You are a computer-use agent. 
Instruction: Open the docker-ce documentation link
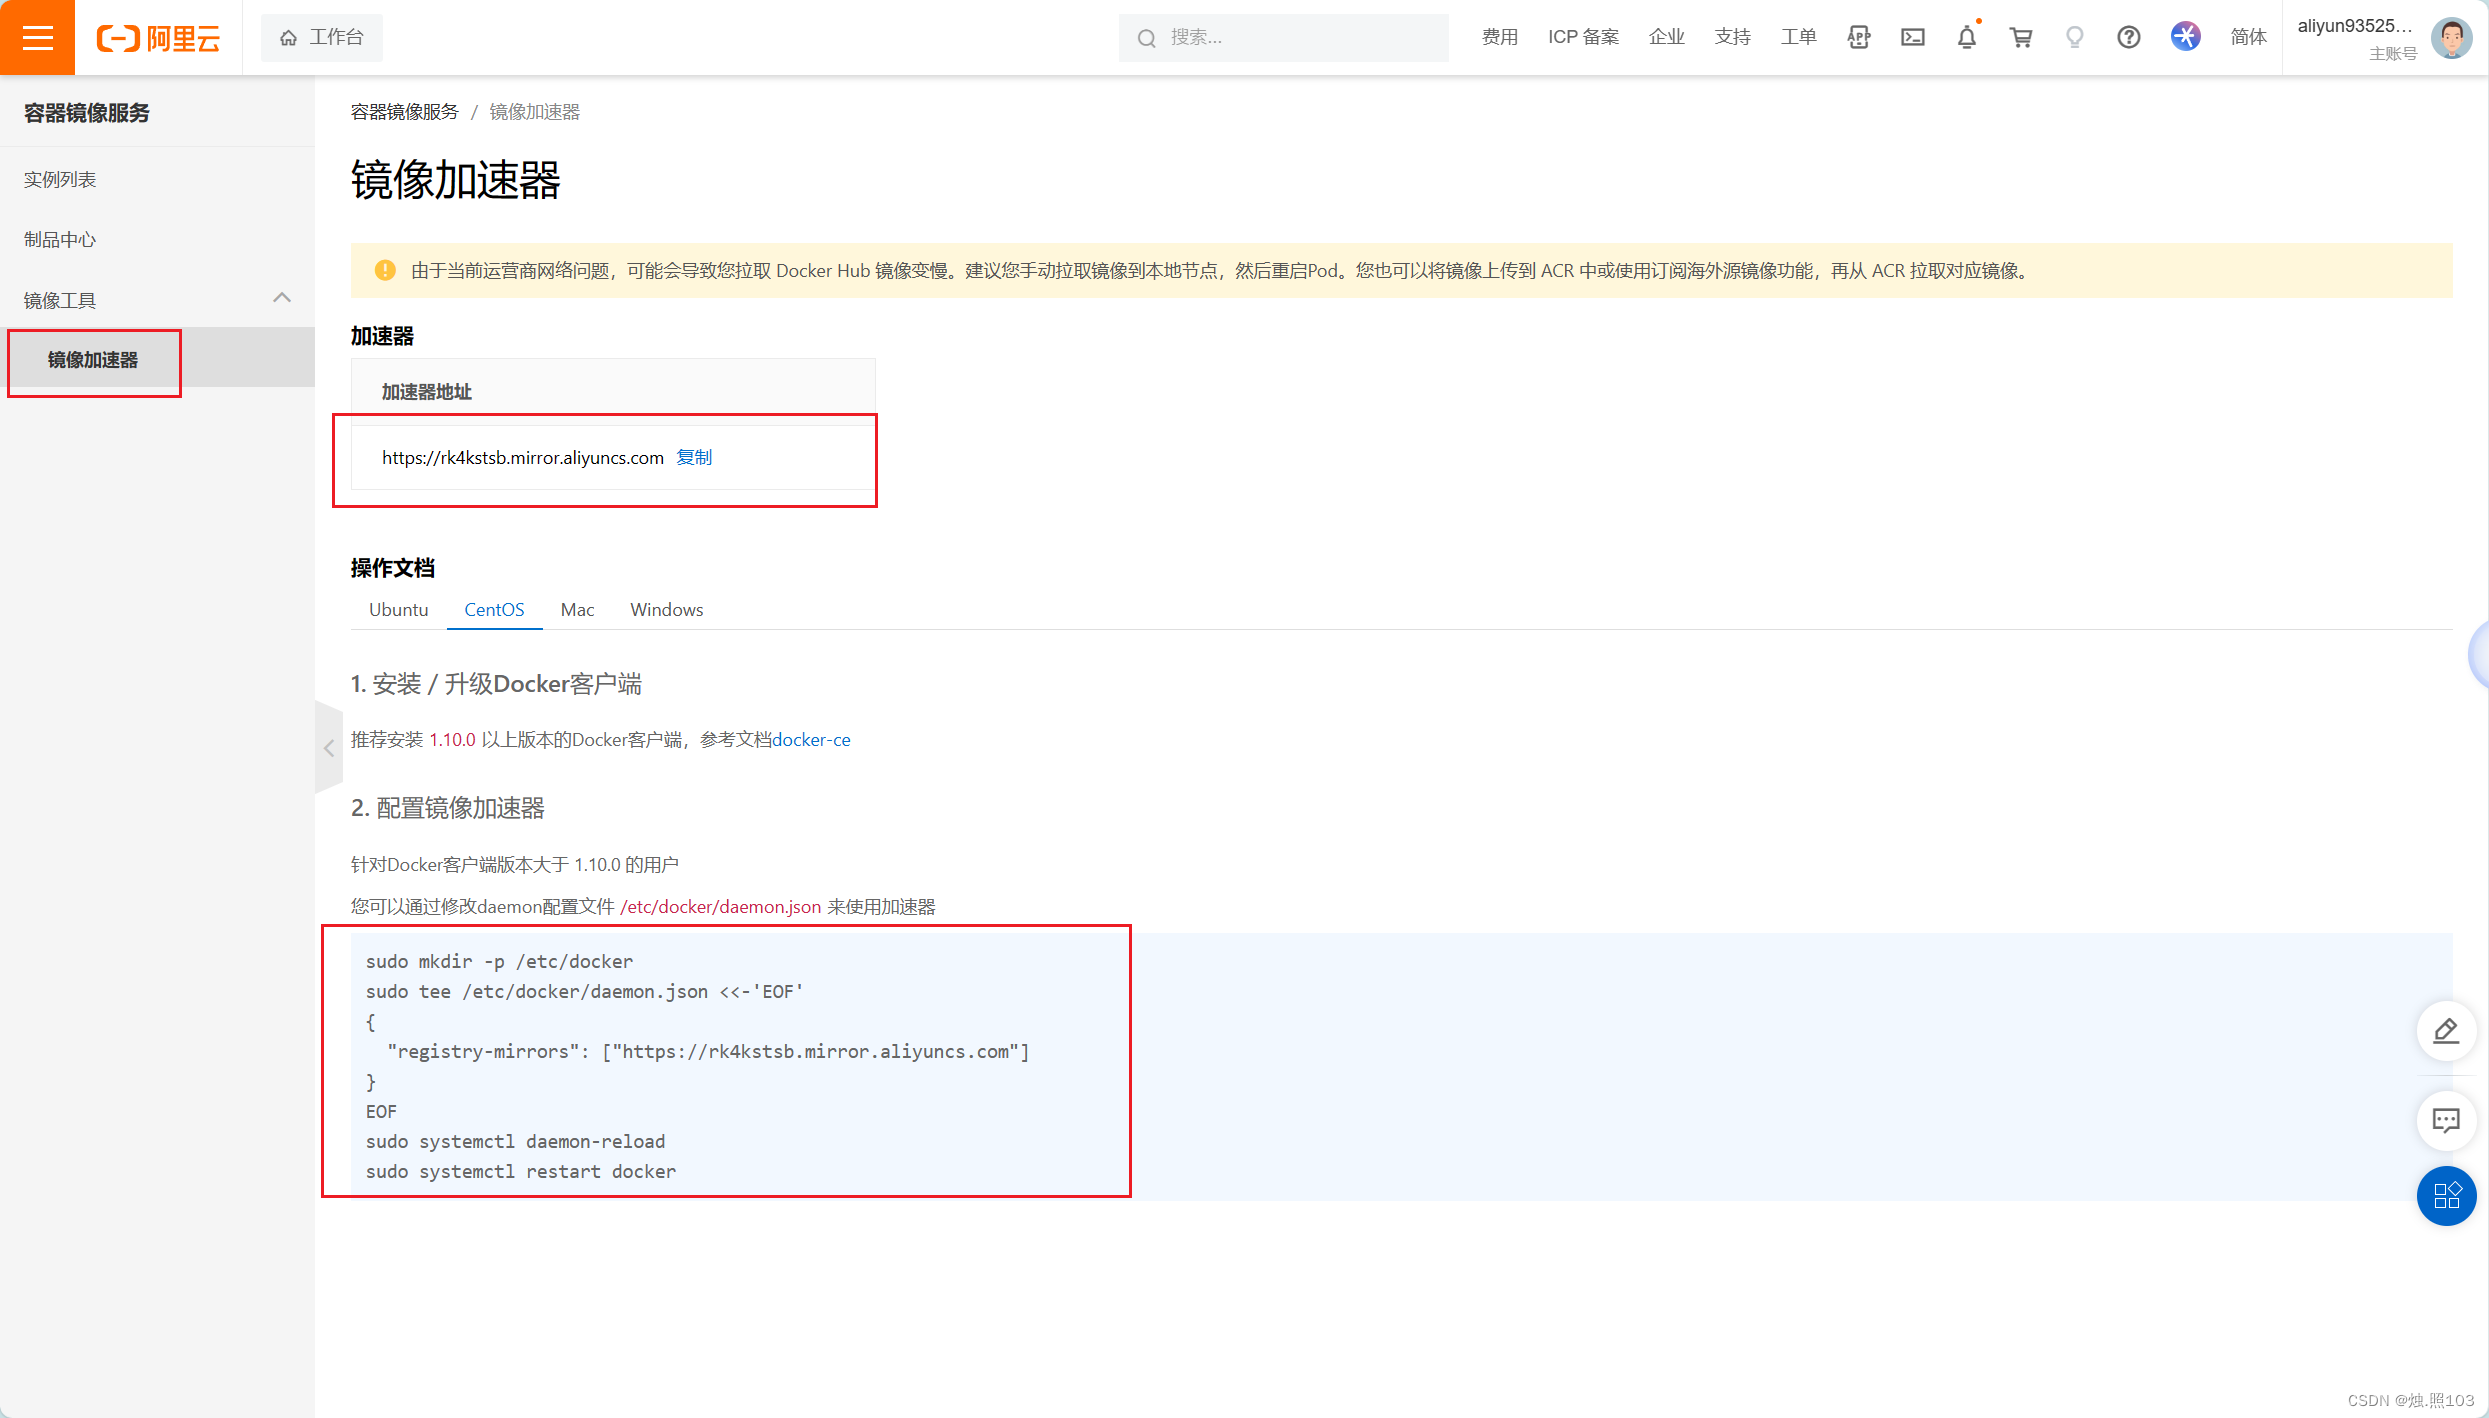pyautogui.click(x=811, y=739)
